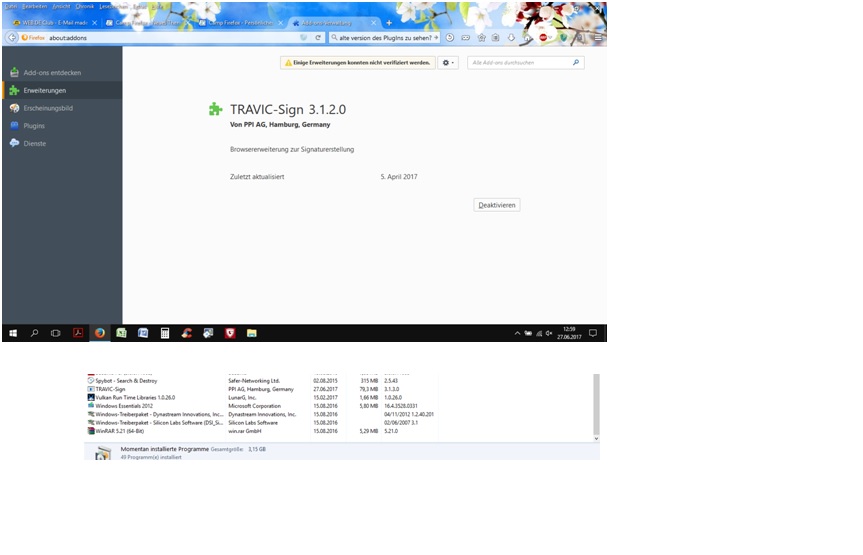This screenshot has width=863, height=555.
Task: Open File Explorer from the taskbar
Action: point(252,333)
